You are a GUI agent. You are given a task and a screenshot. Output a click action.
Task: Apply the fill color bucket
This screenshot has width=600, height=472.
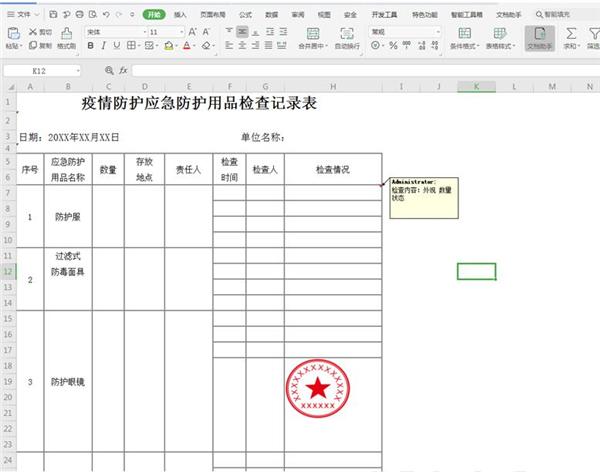pyautogui.click(x=168, y=46)
